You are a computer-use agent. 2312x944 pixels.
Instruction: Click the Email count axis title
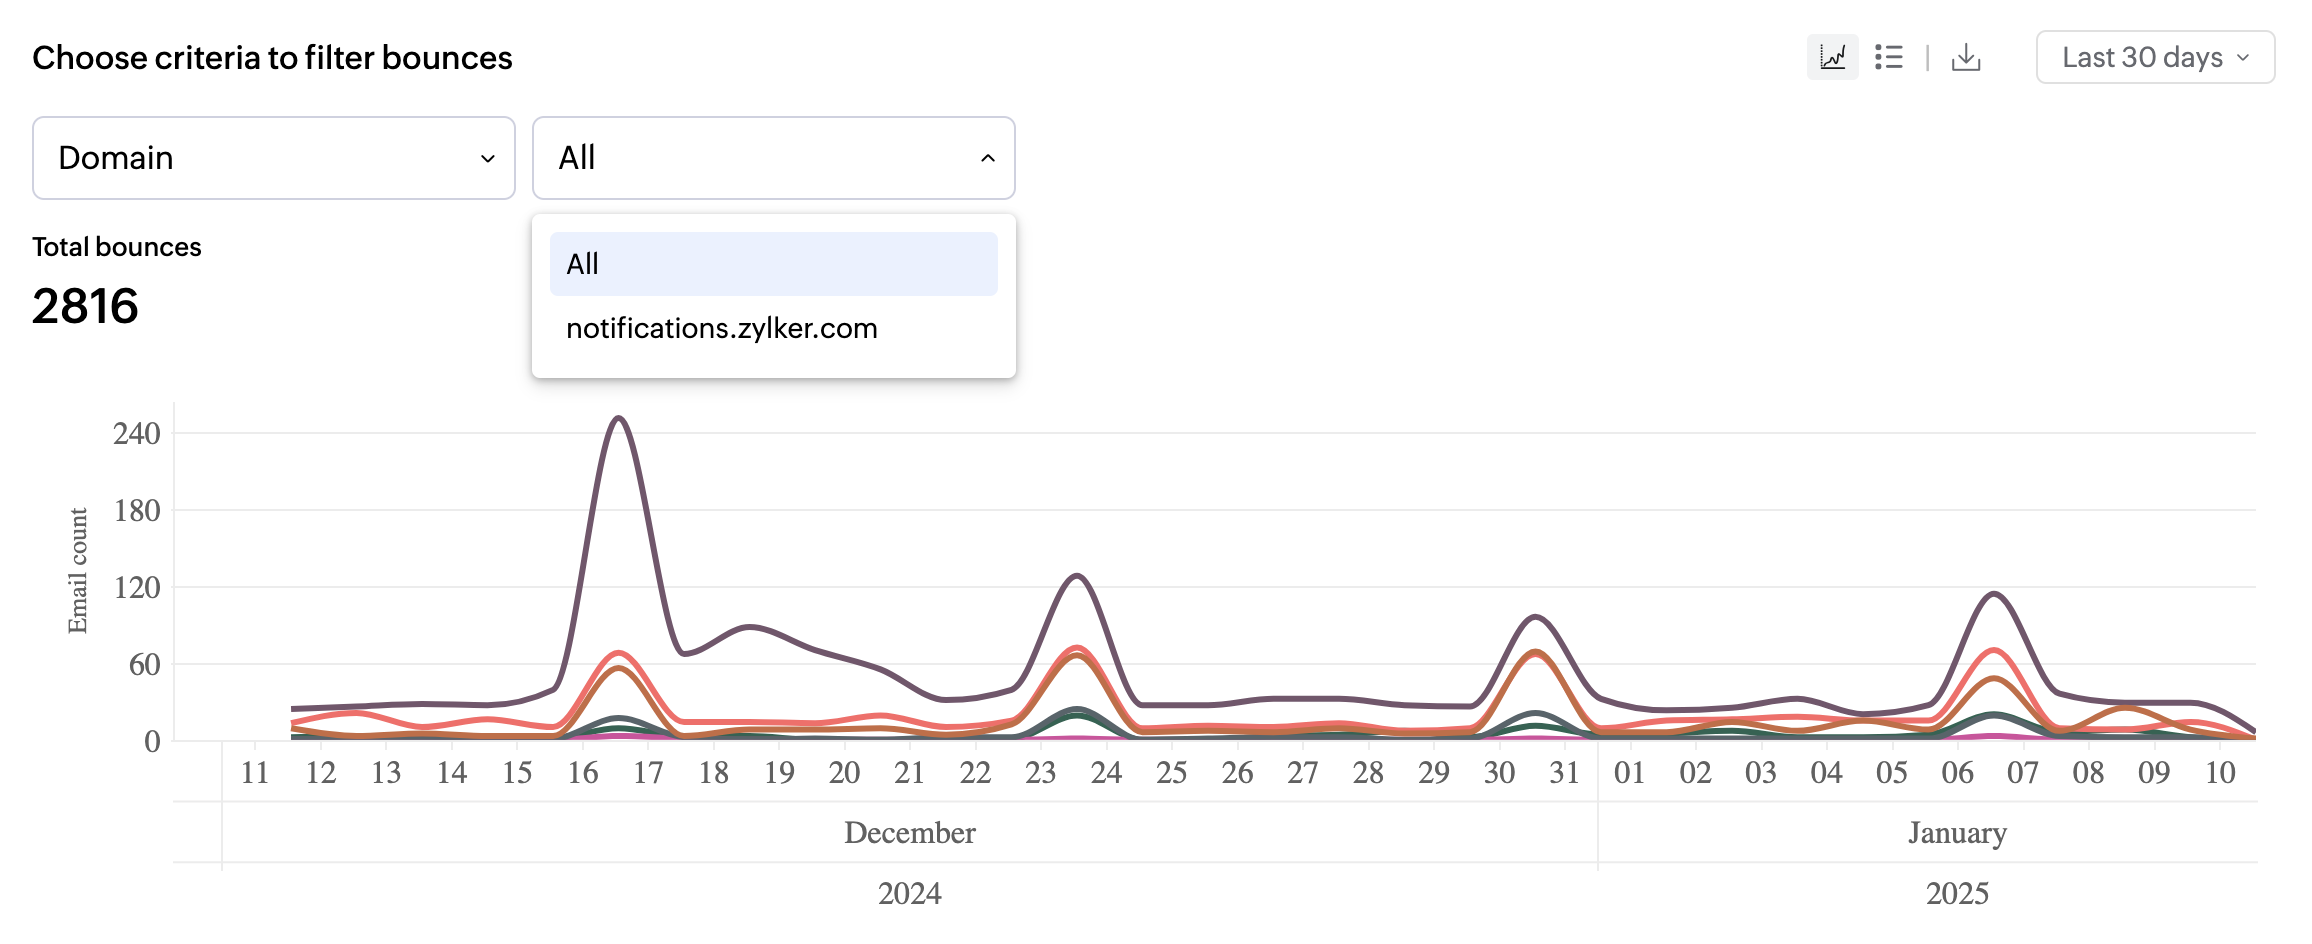pyautogui.click(x=78, y=570)
